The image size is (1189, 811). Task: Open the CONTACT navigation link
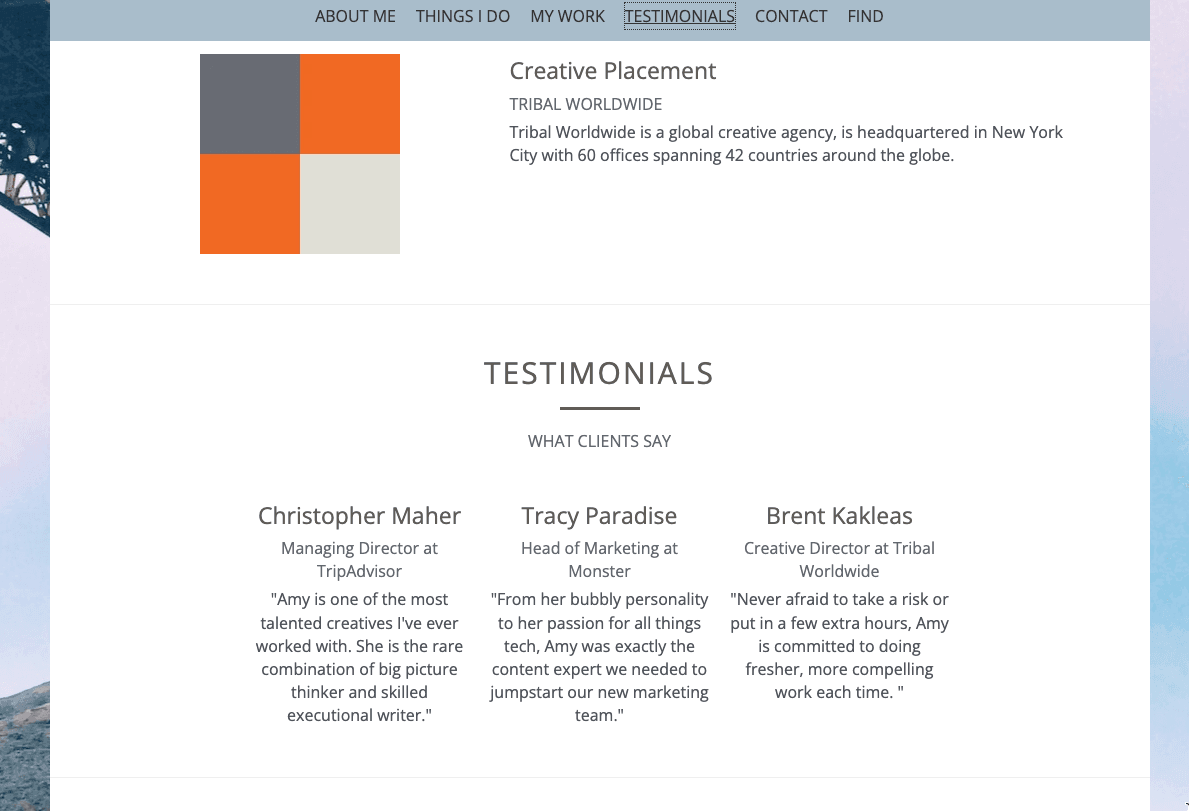tap(791, 16)
